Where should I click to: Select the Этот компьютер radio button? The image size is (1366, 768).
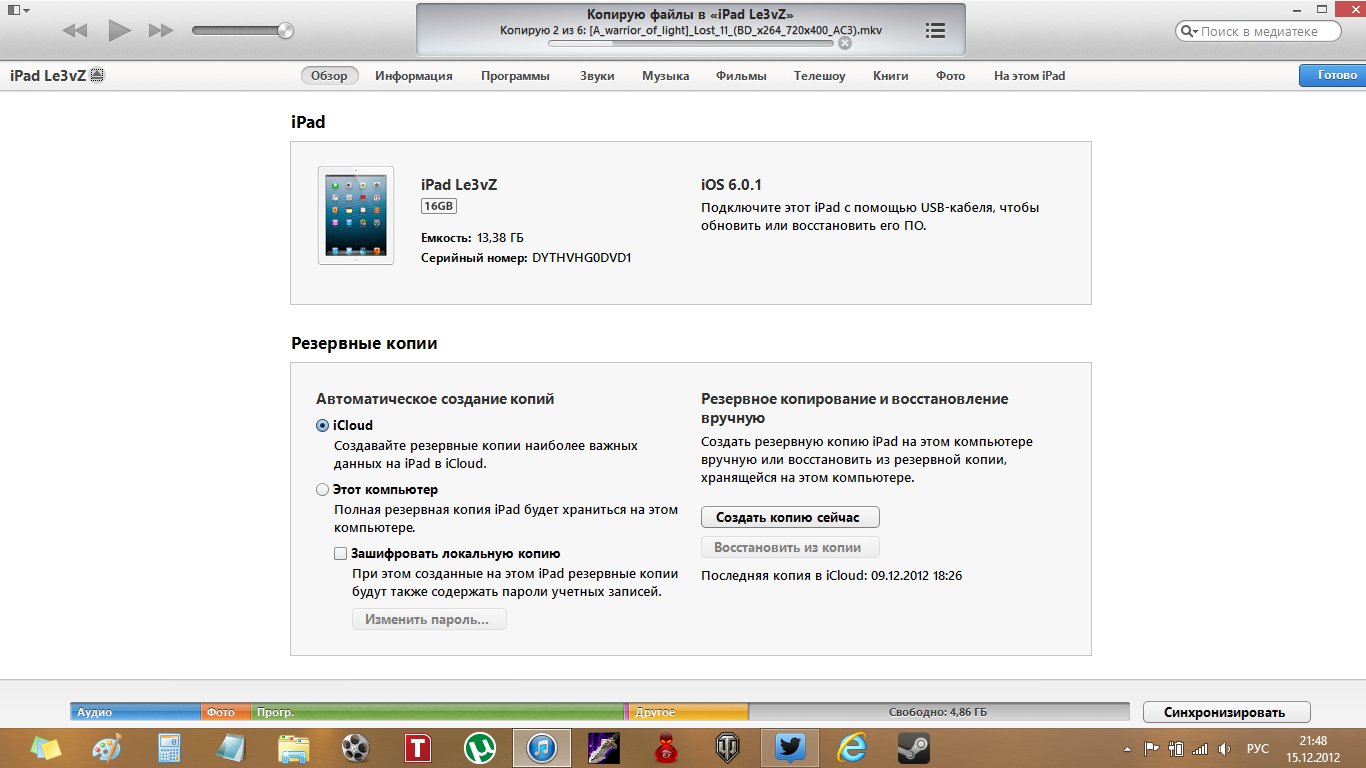click(x=322, y=490)
